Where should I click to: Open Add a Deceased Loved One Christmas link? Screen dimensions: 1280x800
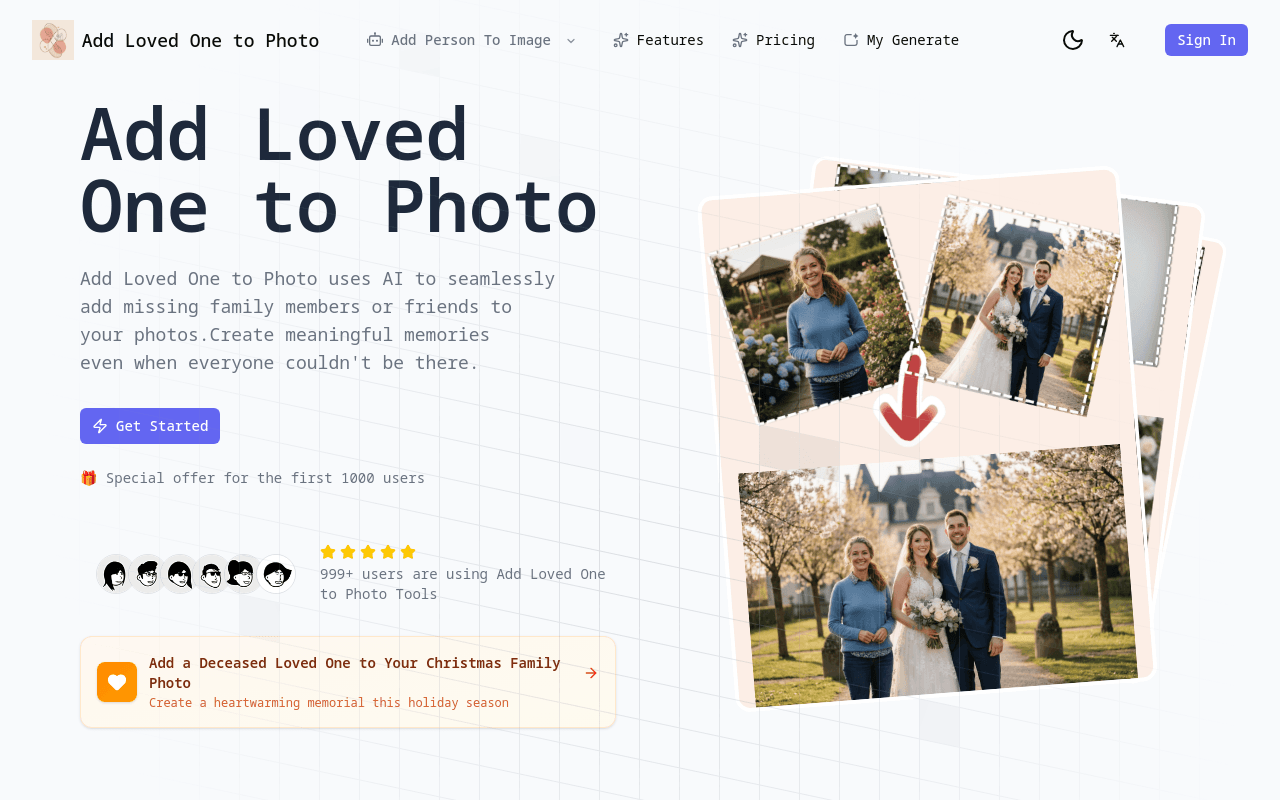[348, 682]
